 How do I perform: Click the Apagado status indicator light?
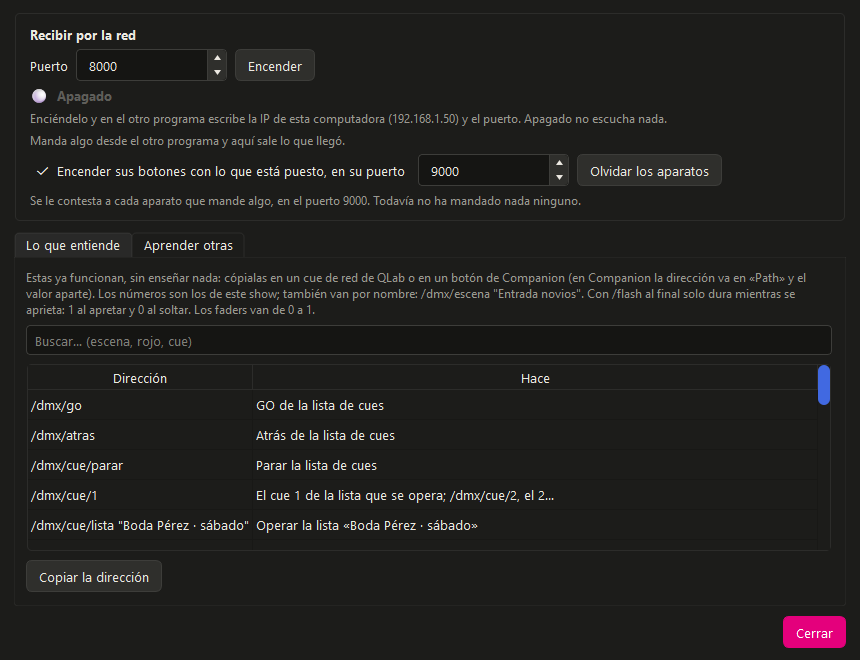coord(39,96)
